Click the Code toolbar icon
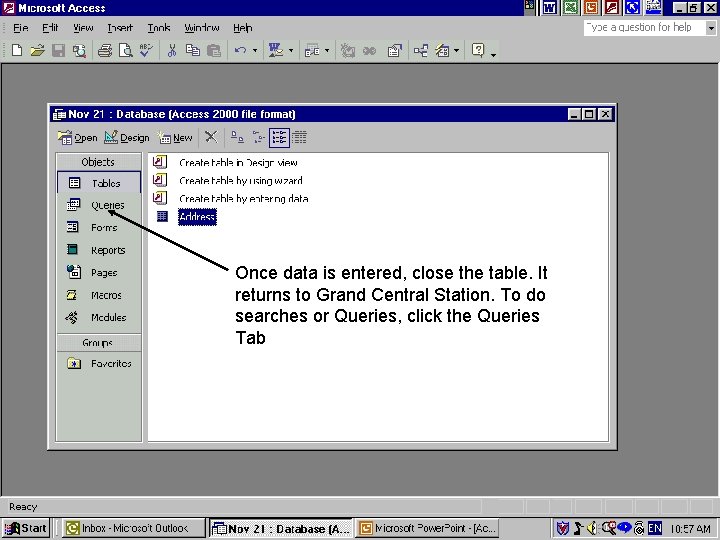The height and width of the screenshot is (540, 720). [348, 50]
